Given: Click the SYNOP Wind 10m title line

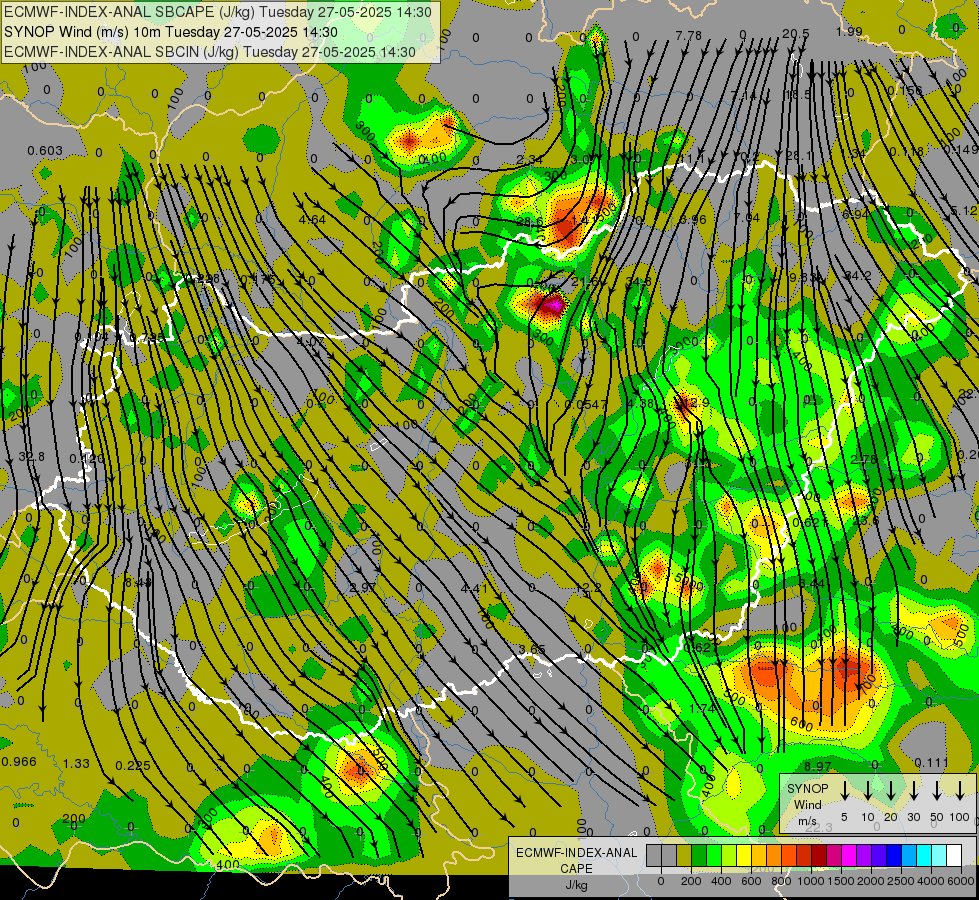Looking at the screenshot, I should [x=170, y=32].
